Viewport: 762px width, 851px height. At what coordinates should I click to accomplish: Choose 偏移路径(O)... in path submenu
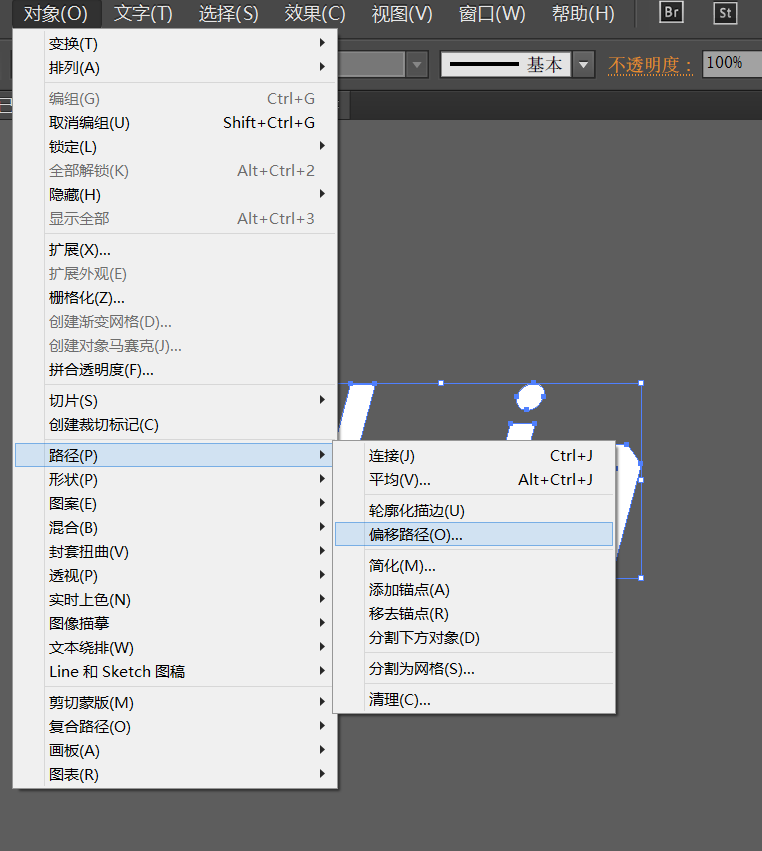474,534
